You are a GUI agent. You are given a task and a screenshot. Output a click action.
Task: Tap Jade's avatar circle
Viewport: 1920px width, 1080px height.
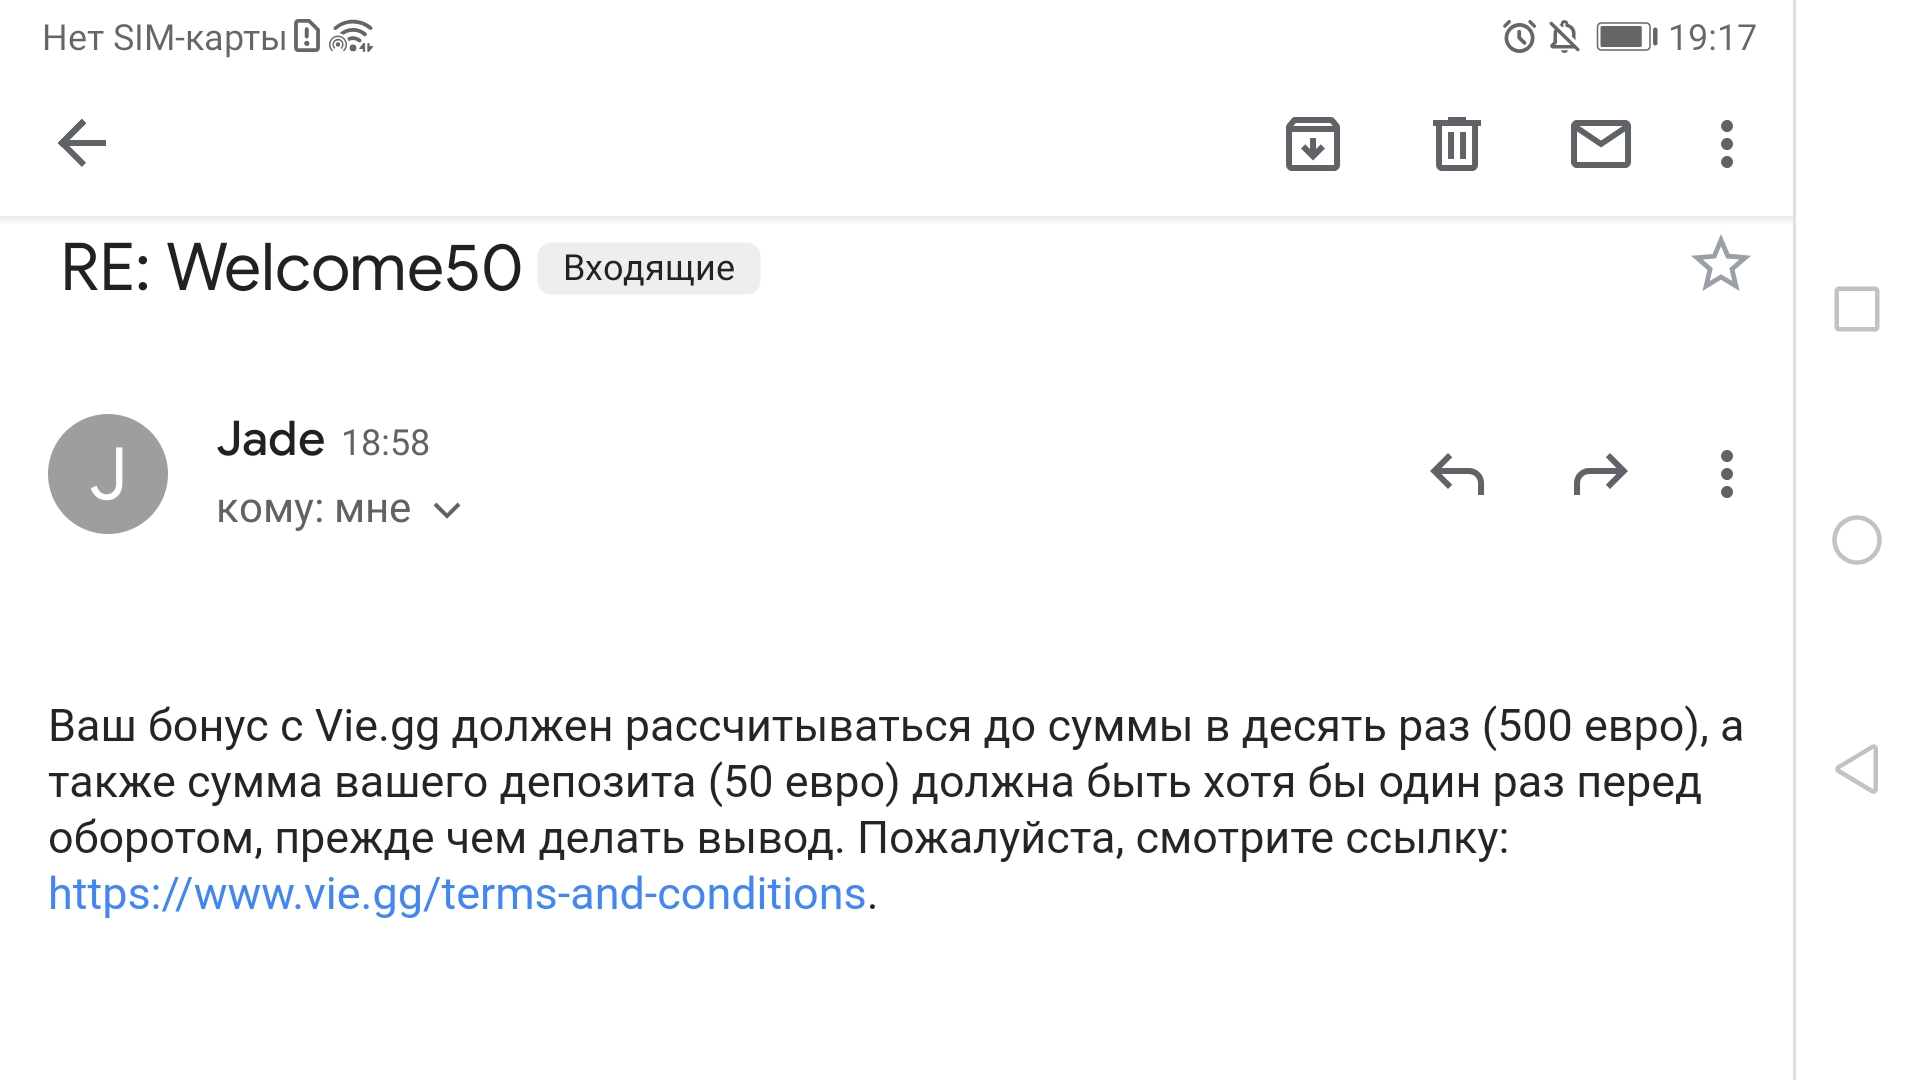[x=108, y=474]
